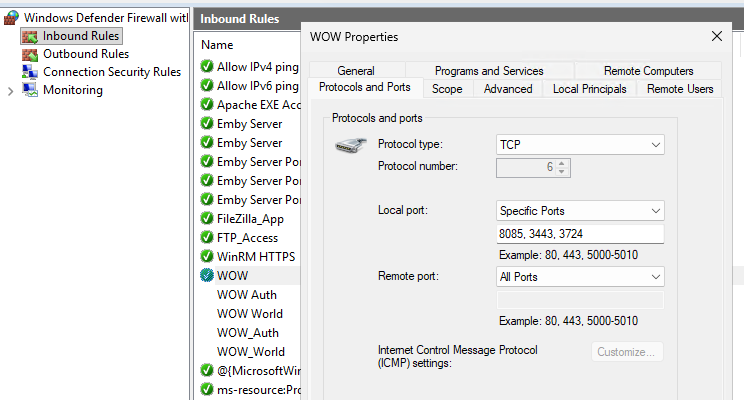This screenshot has height=400, width=744.
Task: Click the Connection Security Rules icon
Action: click(30, 72)
